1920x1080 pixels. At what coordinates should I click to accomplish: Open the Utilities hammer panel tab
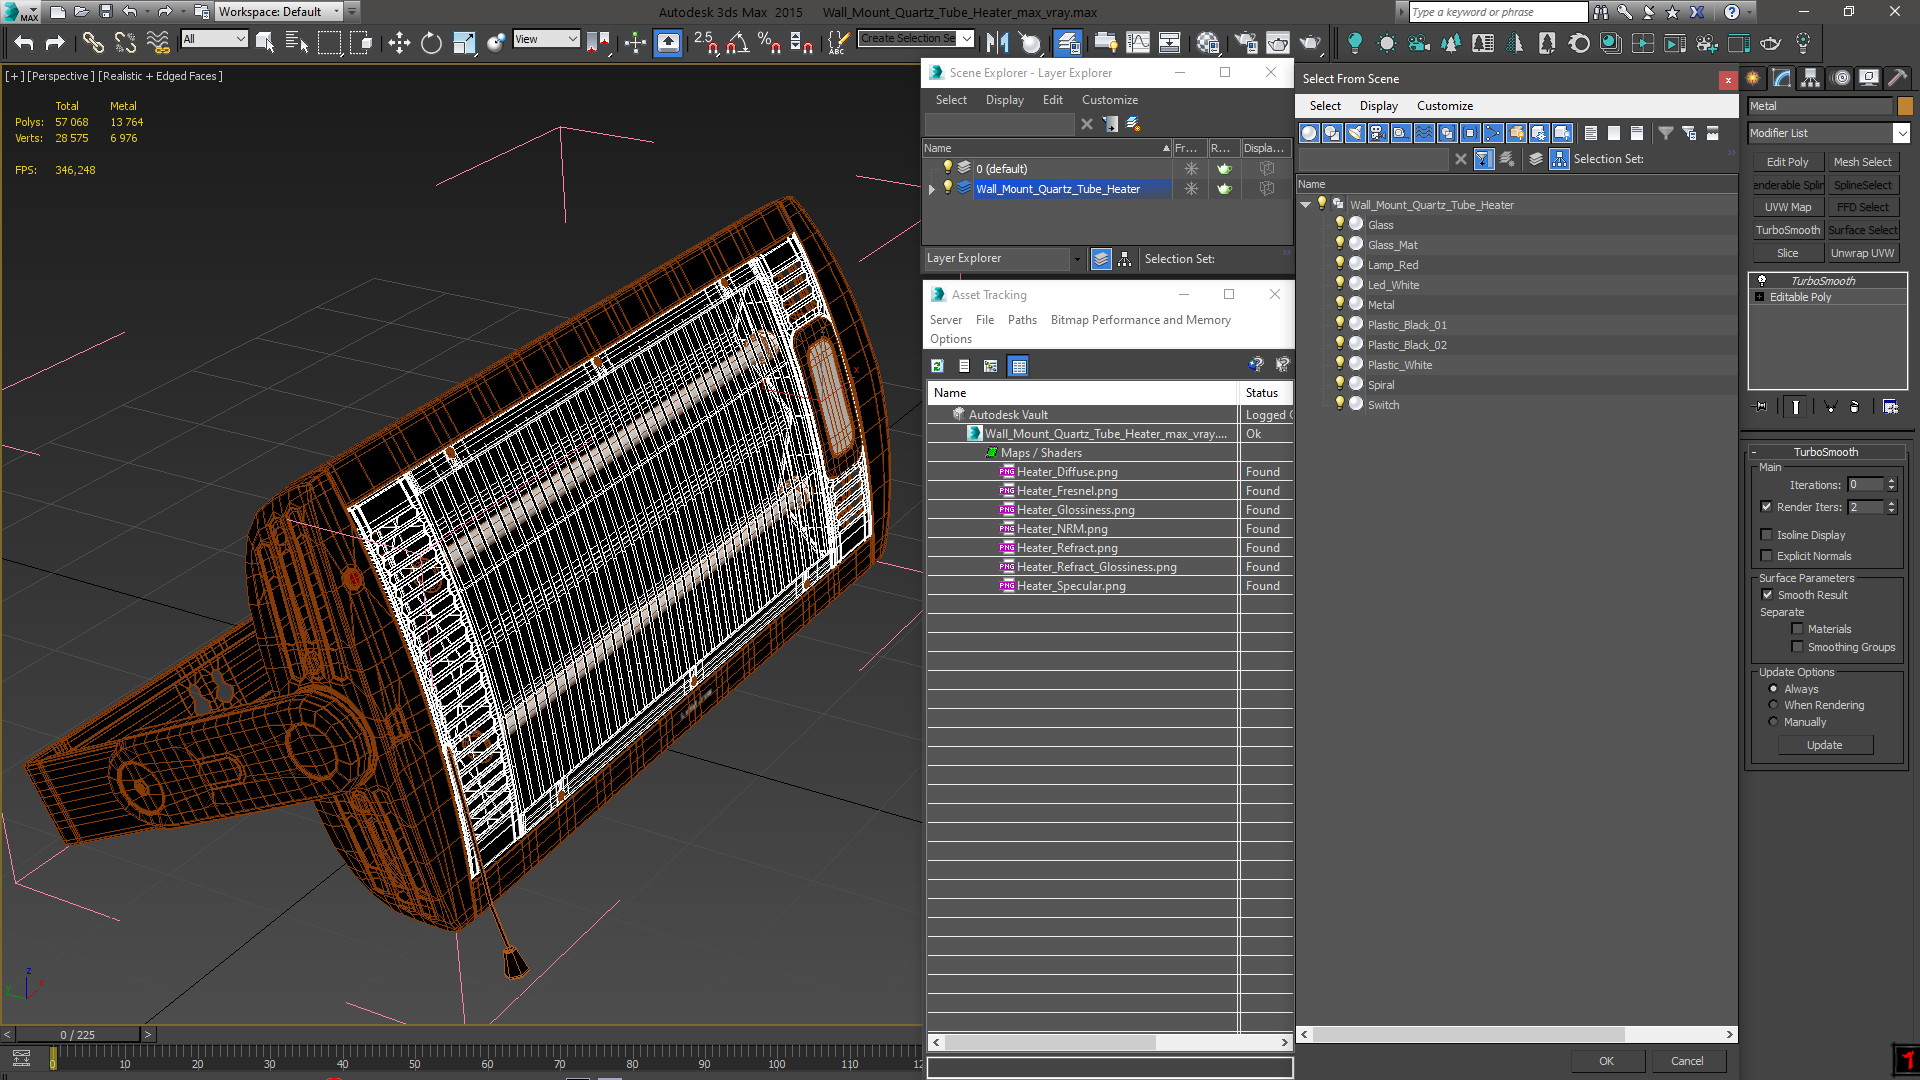tap(1897, 78)
